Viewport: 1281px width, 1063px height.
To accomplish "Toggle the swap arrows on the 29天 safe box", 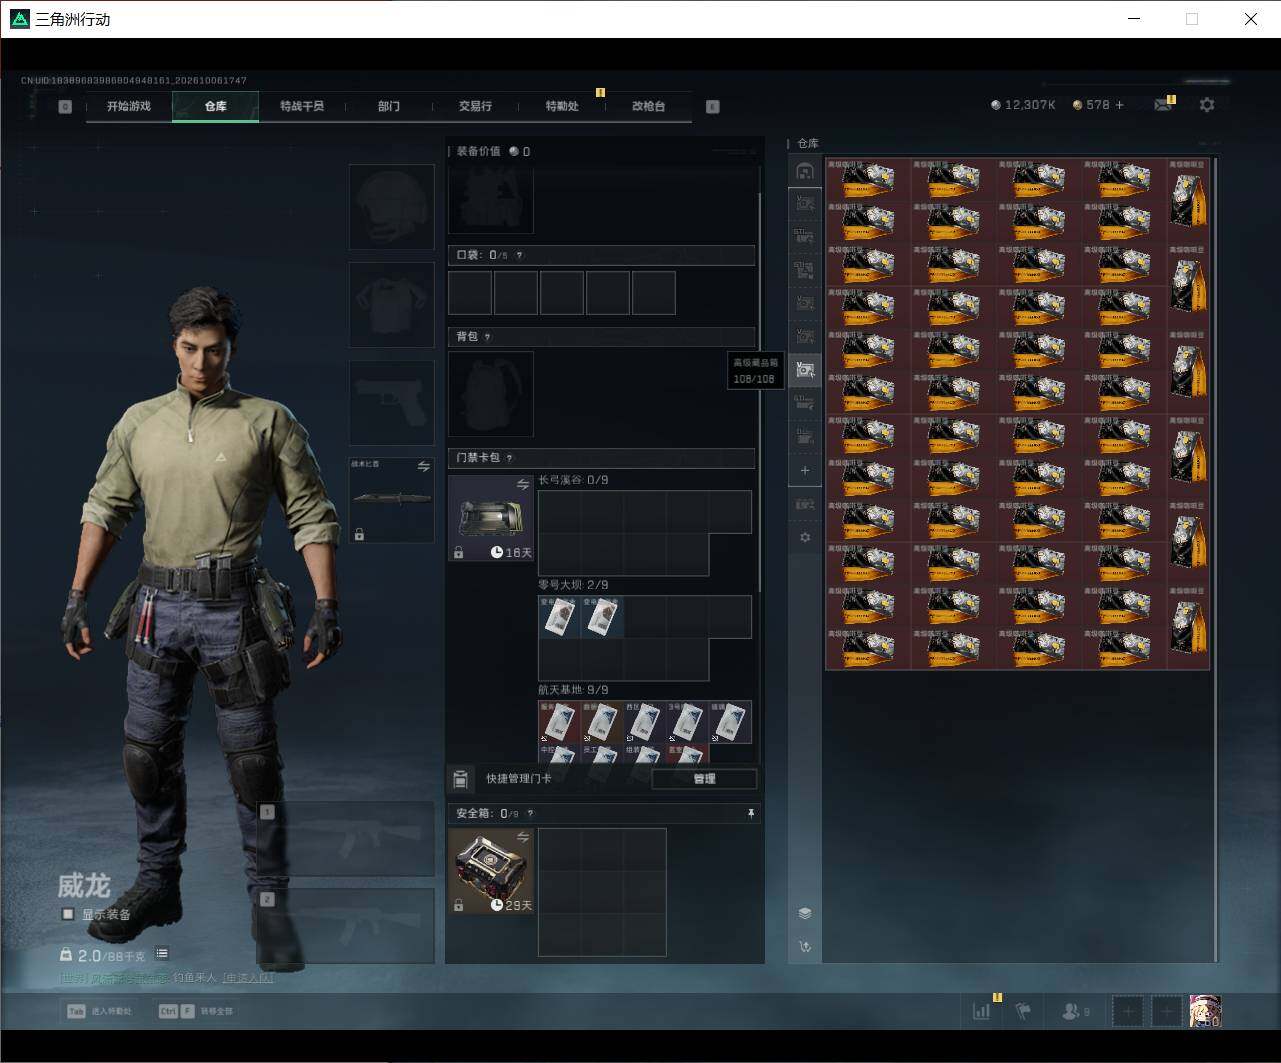I will (522, 838).
